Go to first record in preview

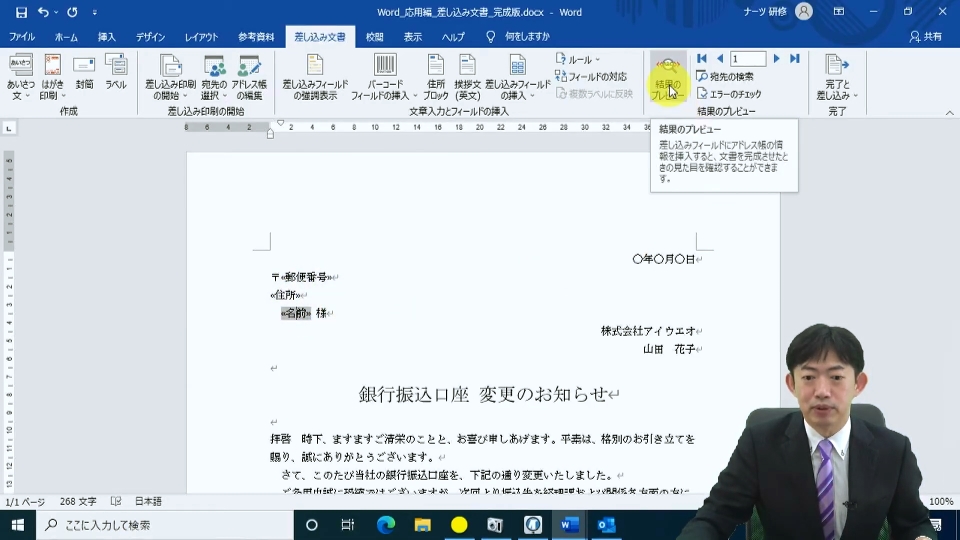tap(702, 59)
